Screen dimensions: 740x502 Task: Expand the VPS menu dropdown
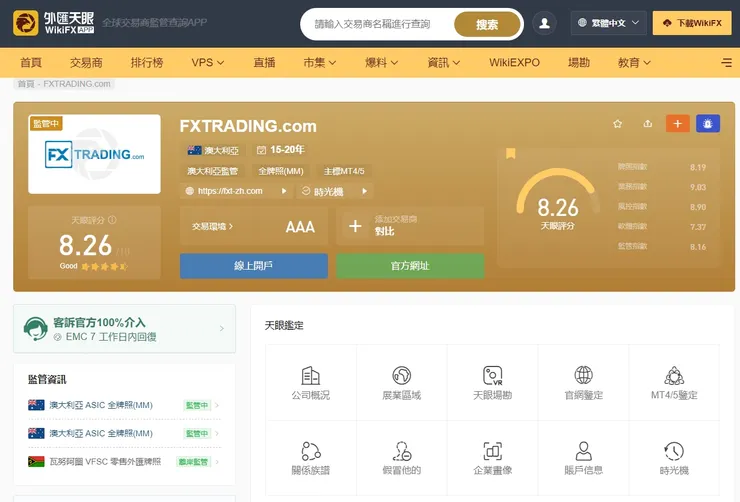pos(208,62)
